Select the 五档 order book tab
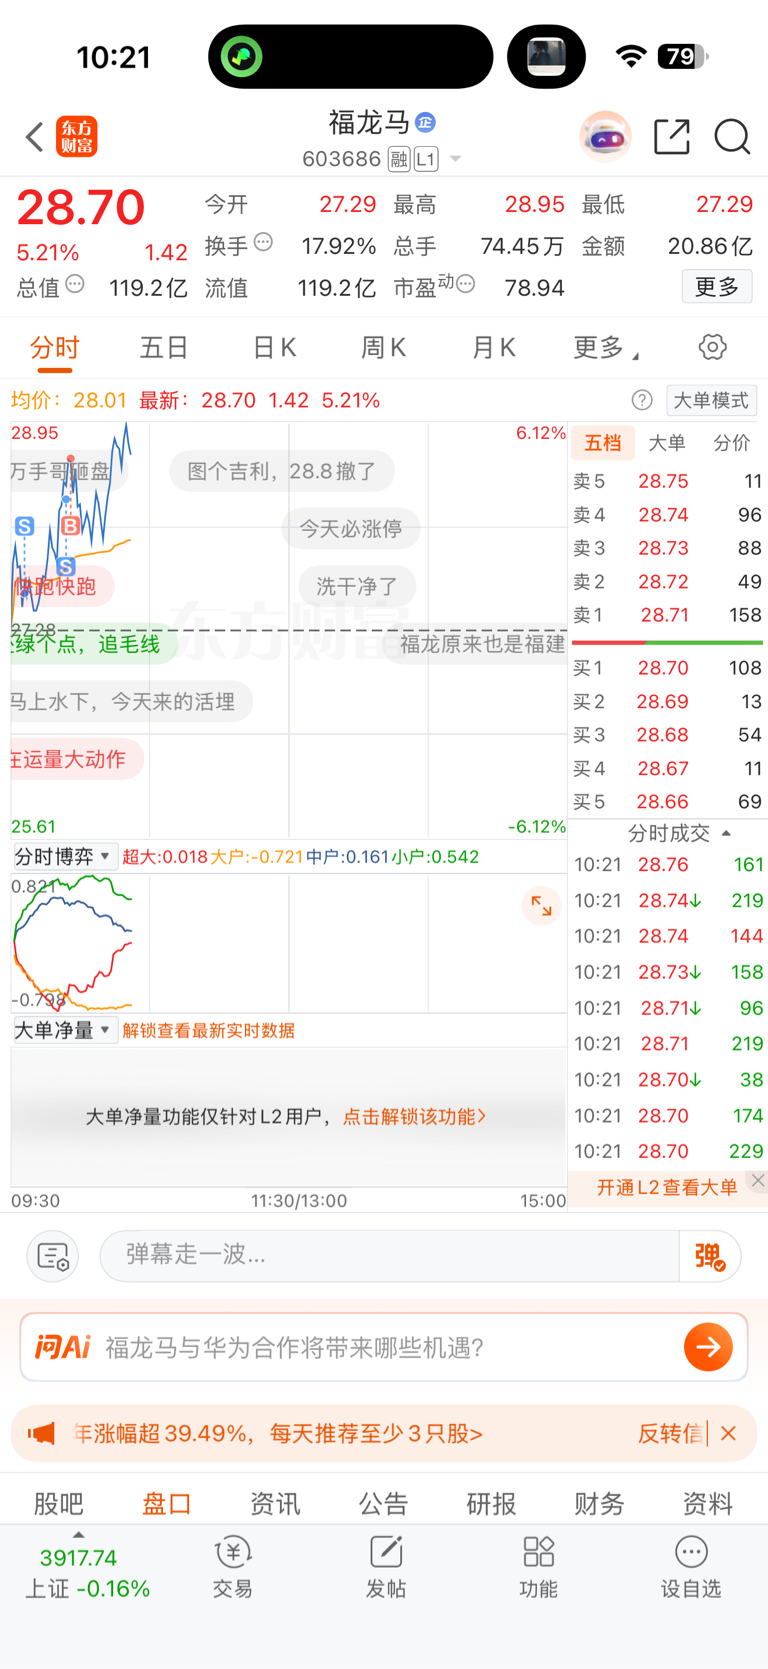This screenshot has height=1669, width=768. click(603, 443)
